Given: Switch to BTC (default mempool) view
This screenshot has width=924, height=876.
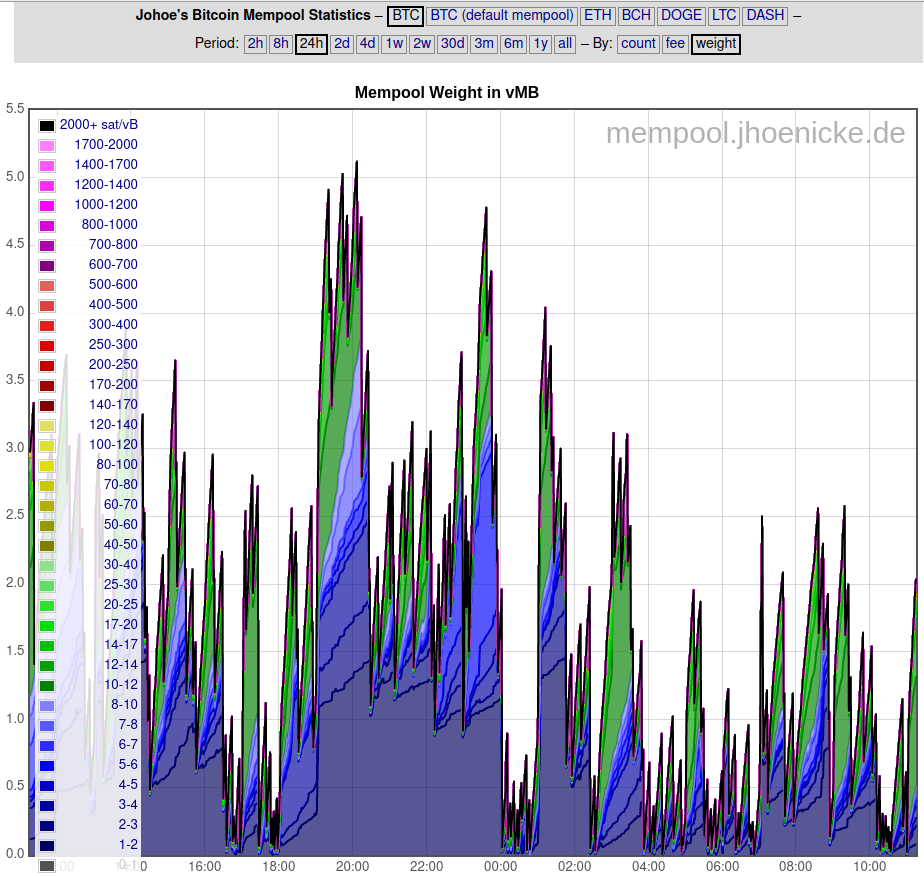Looking at the screenshot, I should [501, 15].
